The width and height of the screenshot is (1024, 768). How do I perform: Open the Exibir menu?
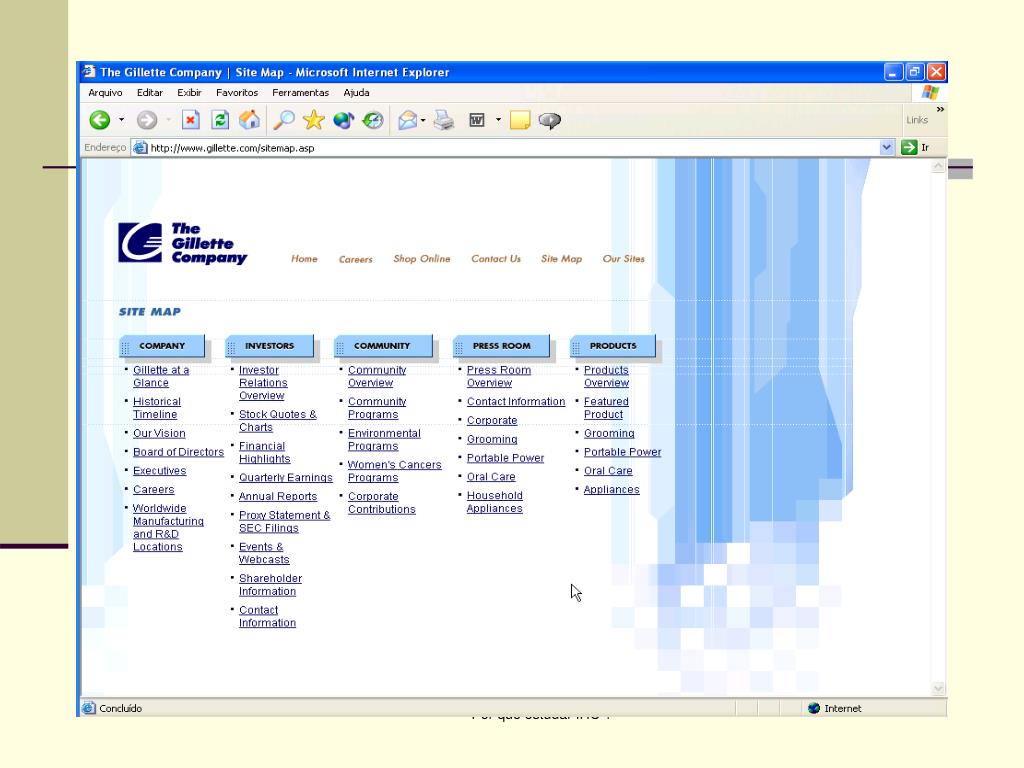click(x=189, y=93)
